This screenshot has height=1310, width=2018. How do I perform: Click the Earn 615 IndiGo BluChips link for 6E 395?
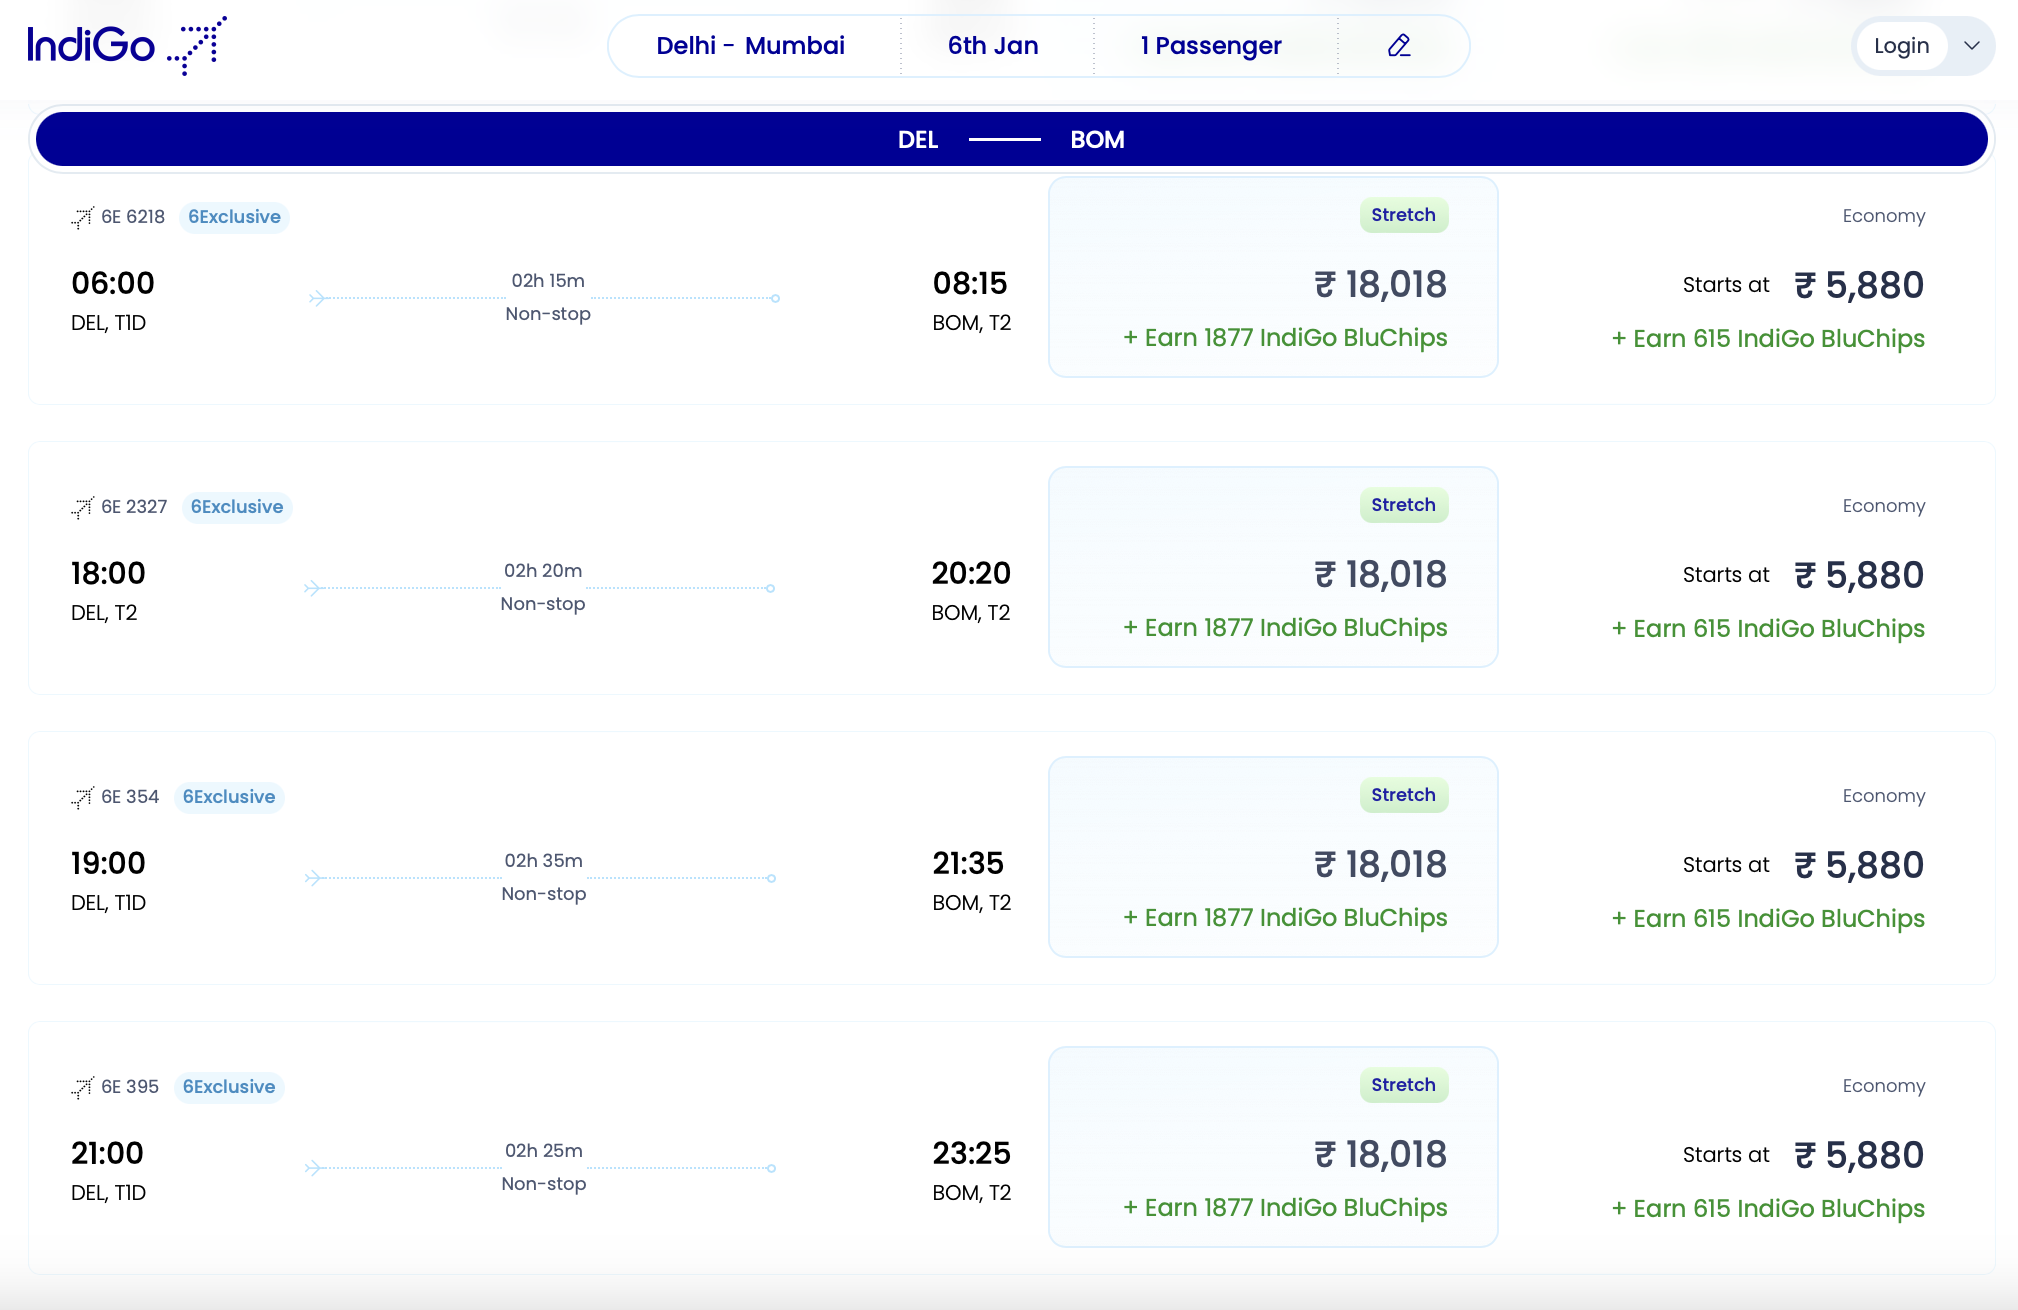point(1768,1208)
